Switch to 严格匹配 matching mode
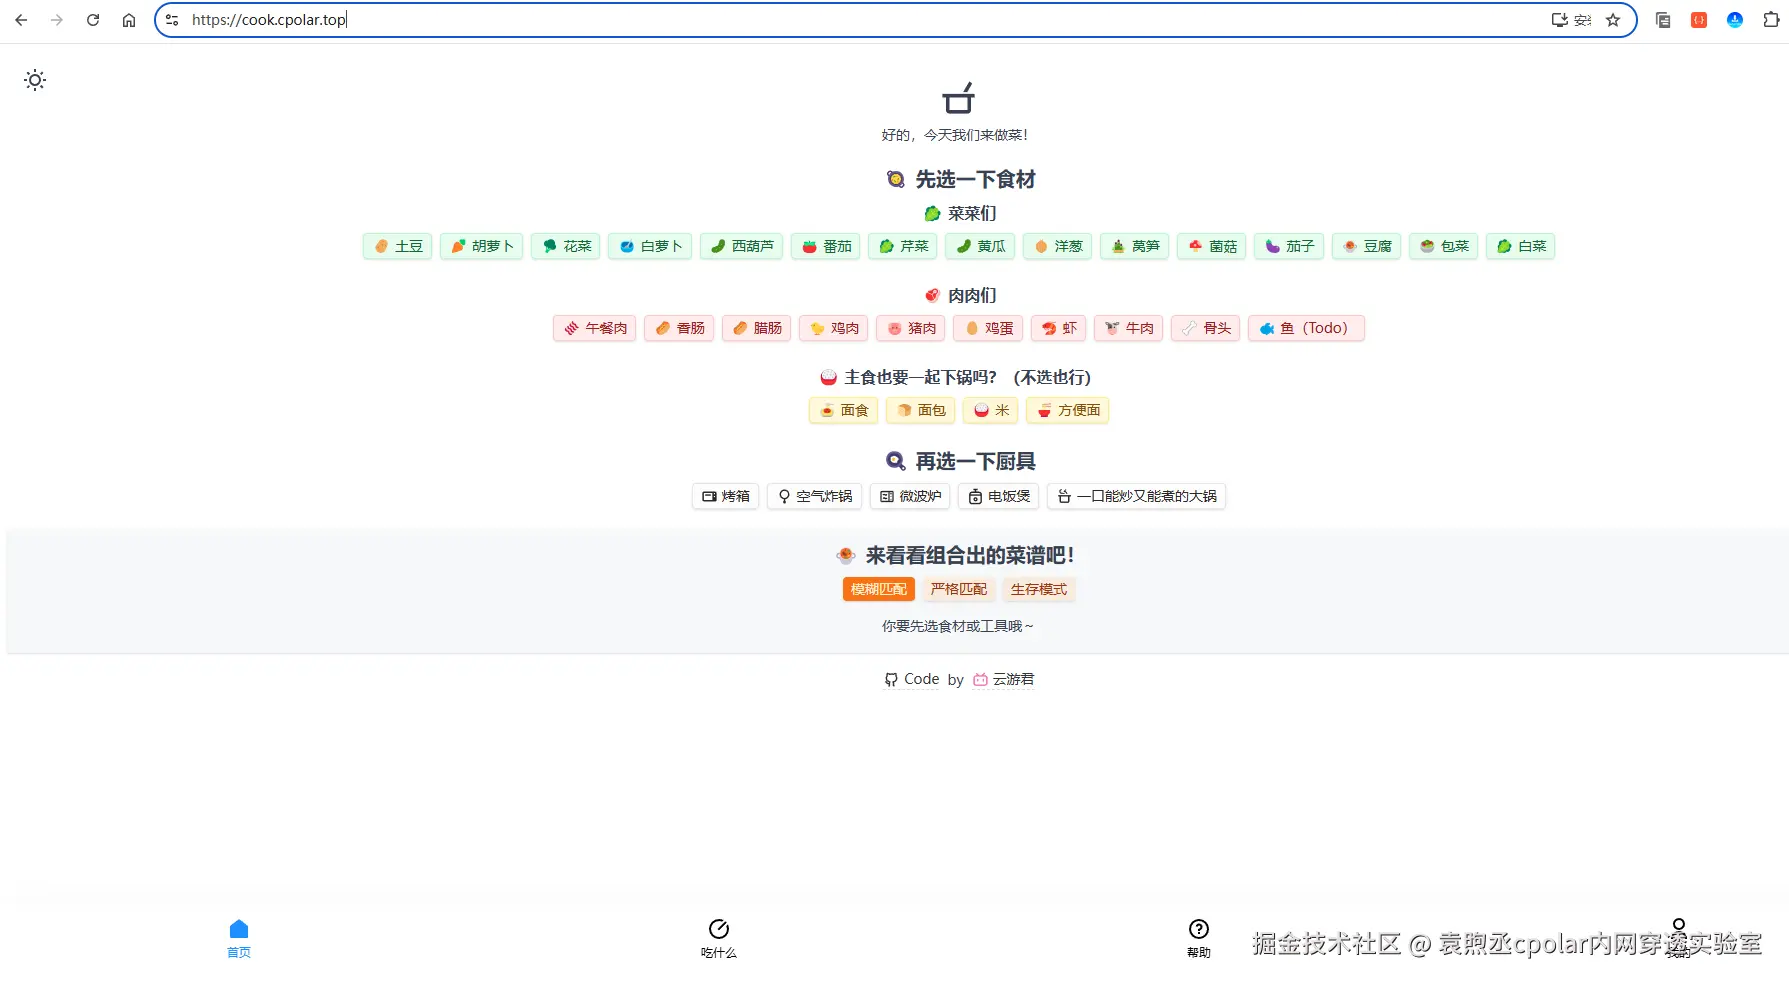1789x985 pixels. [x=959, y=589]
